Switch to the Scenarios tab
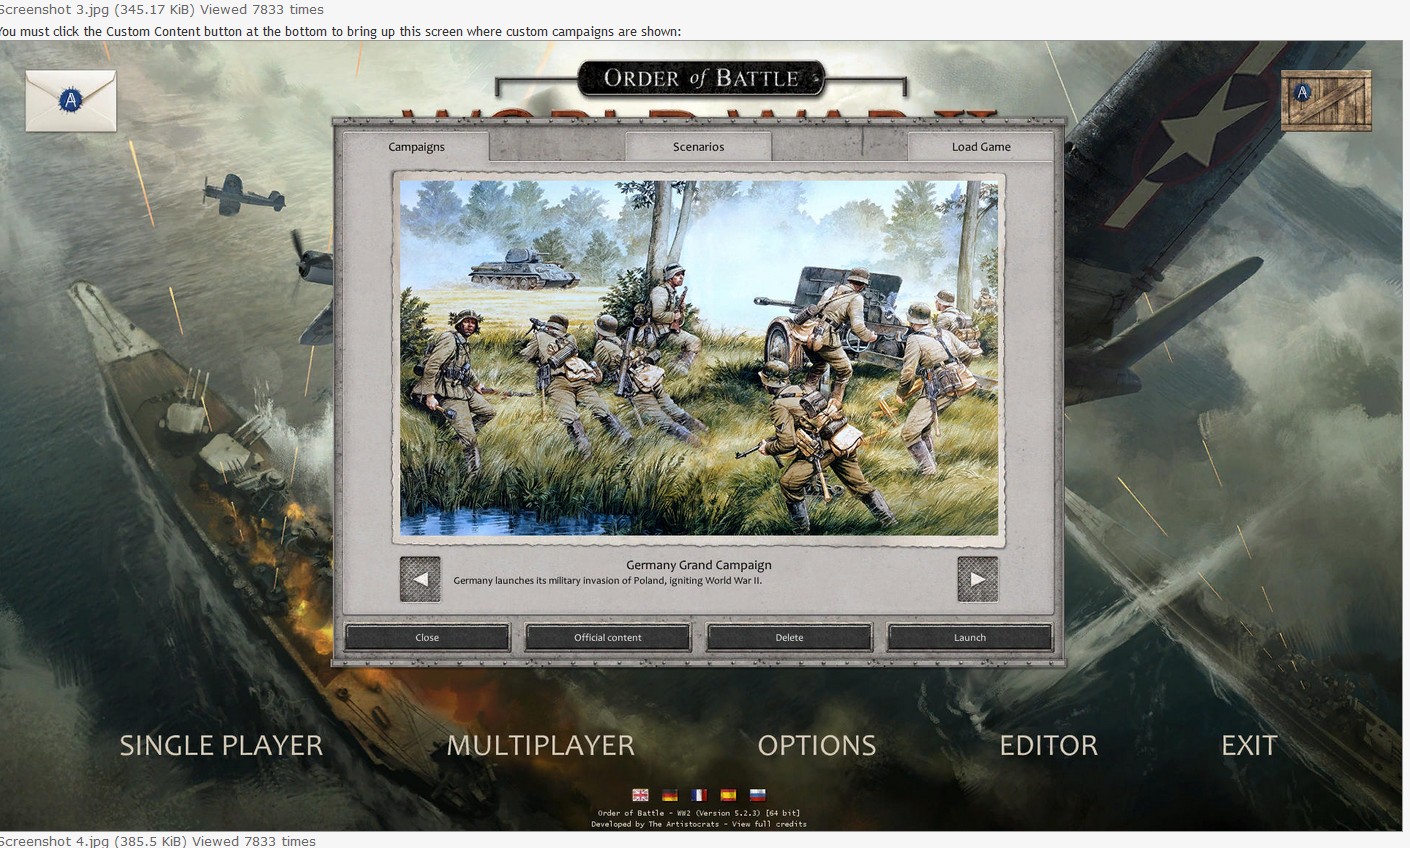This screenshot has height=848, width=1410. [x=698, y=147]
